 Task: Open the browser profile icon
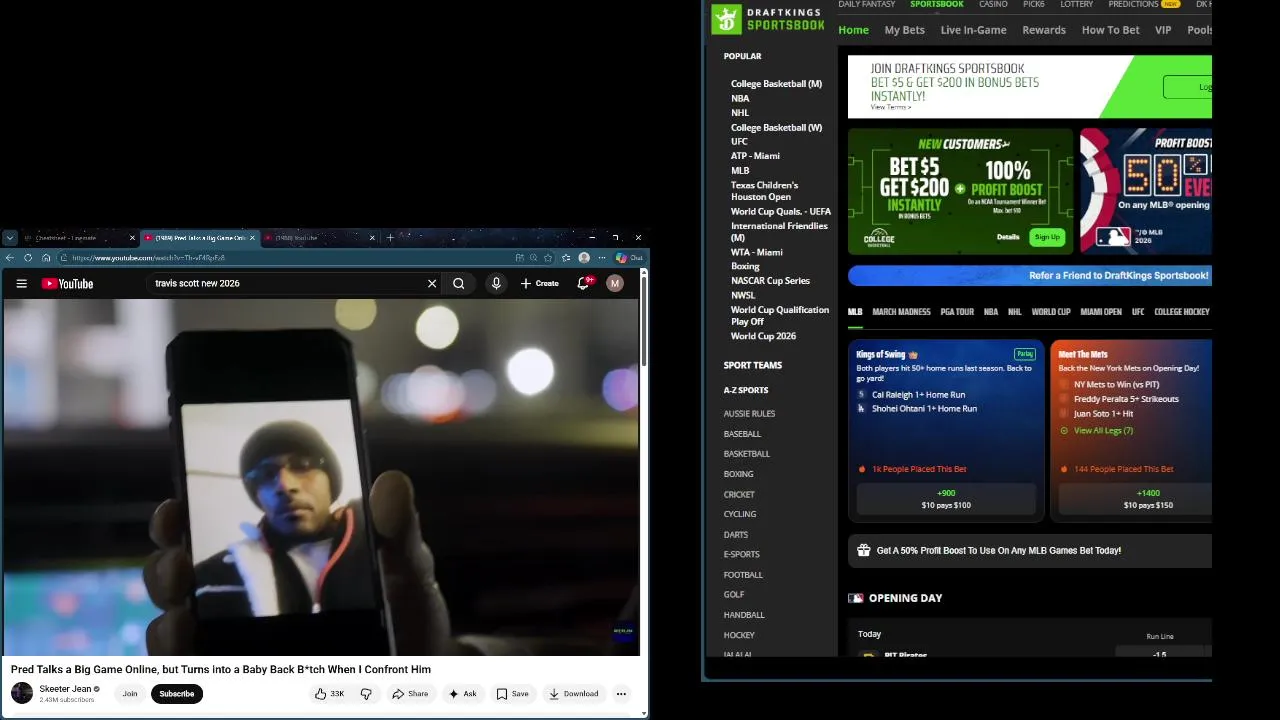coord(584,258)
